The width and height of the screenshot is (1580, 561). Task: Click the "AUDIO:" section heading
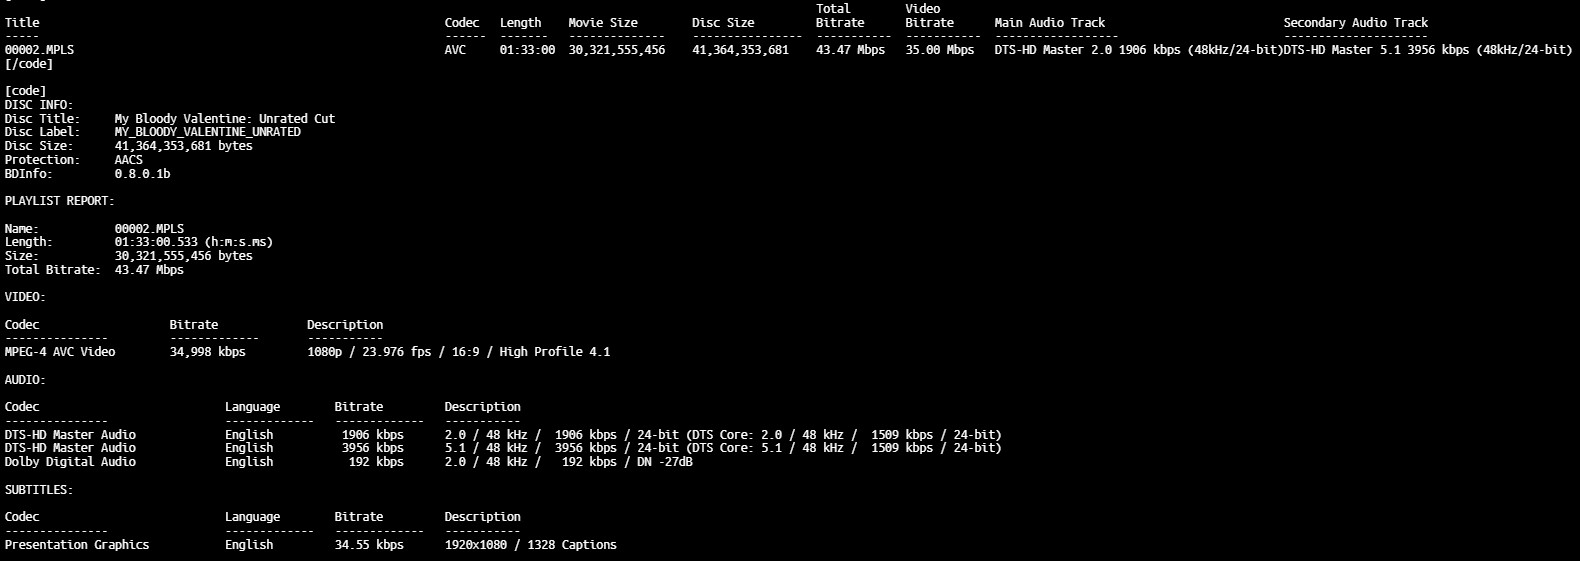pyautogui.click(x=25, y=380)
